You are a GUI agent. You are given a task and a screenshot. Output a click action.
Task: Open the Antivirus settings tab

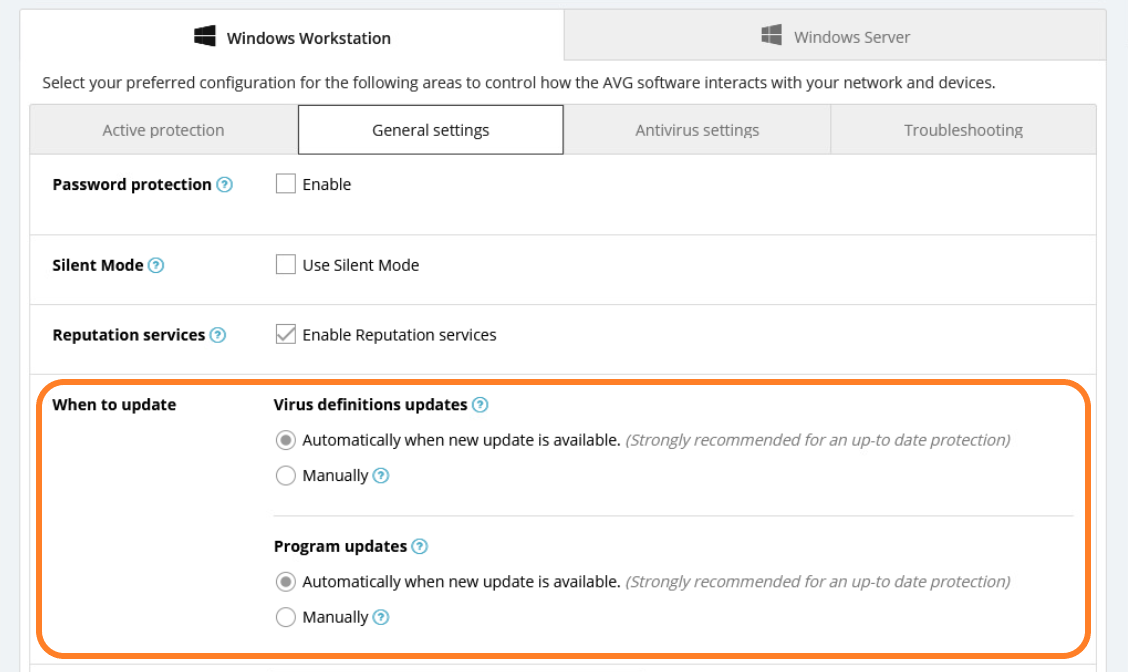(697, 130)
